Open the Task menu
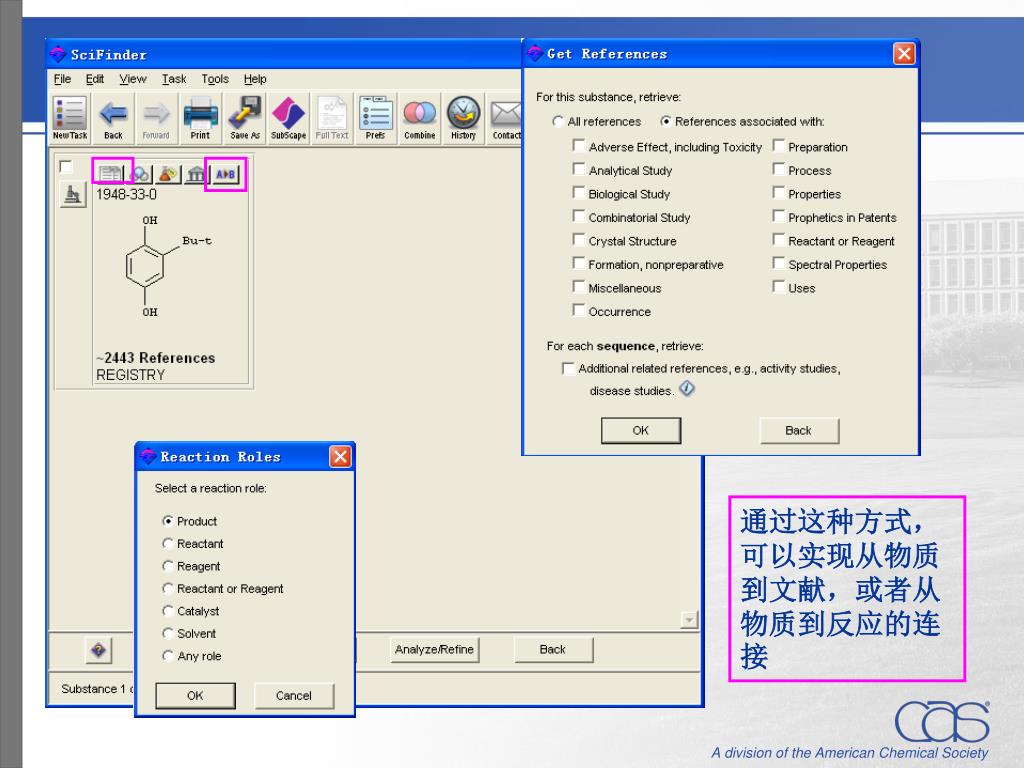Screen dimensions: 1024x768 (174, 79)
